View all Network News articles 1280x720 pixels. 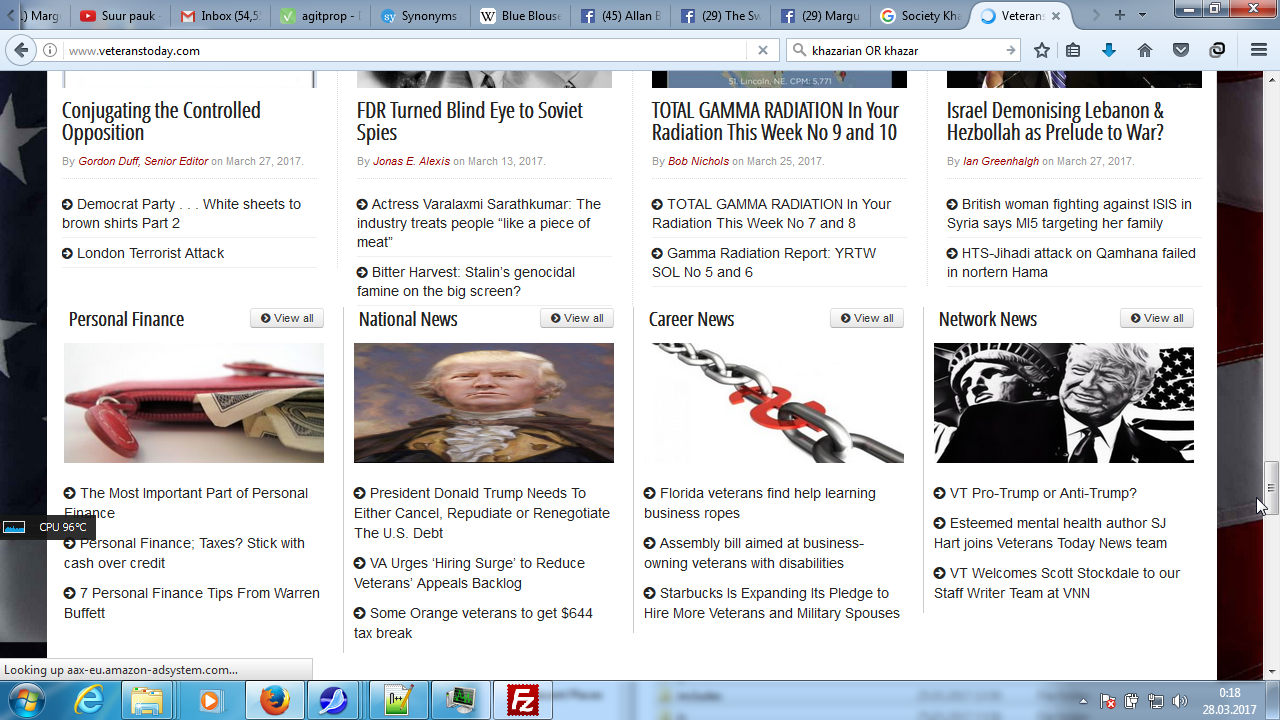[1157, 318]
